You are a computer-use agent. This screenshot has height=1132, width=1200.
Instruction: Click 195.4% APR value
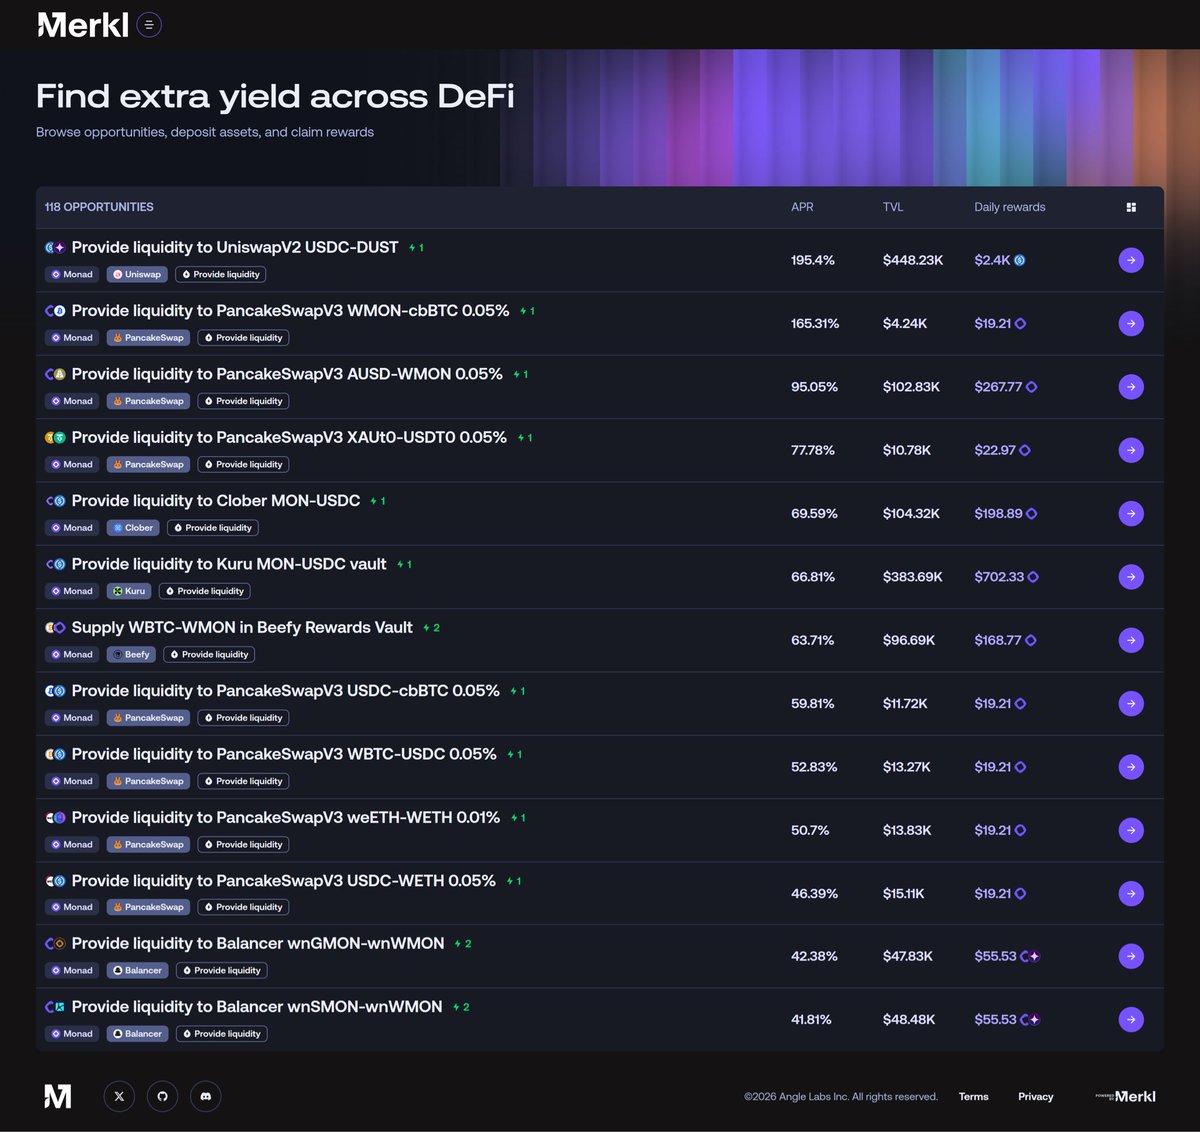[x=813, y=260]
